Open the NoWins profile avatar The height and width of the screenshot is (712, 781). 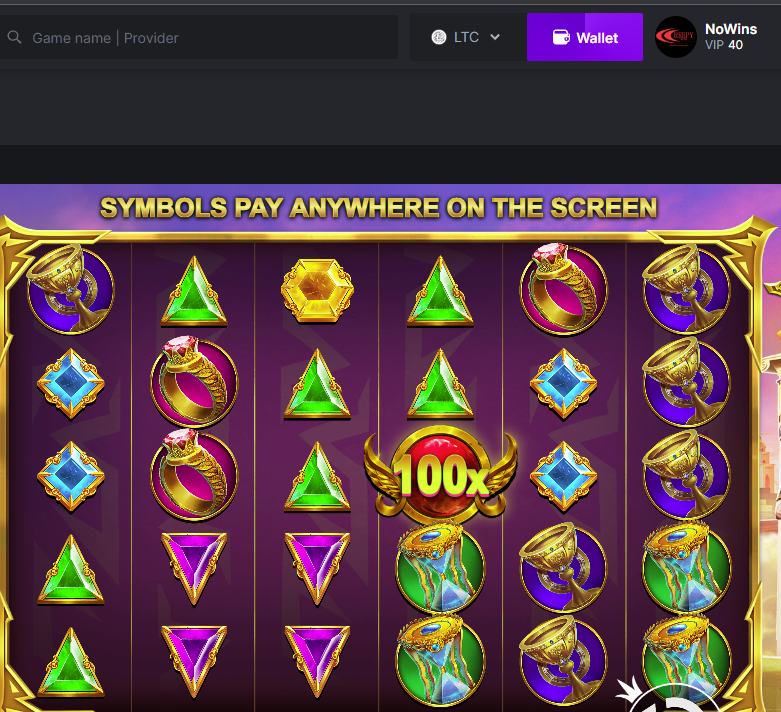click(675, 37)
